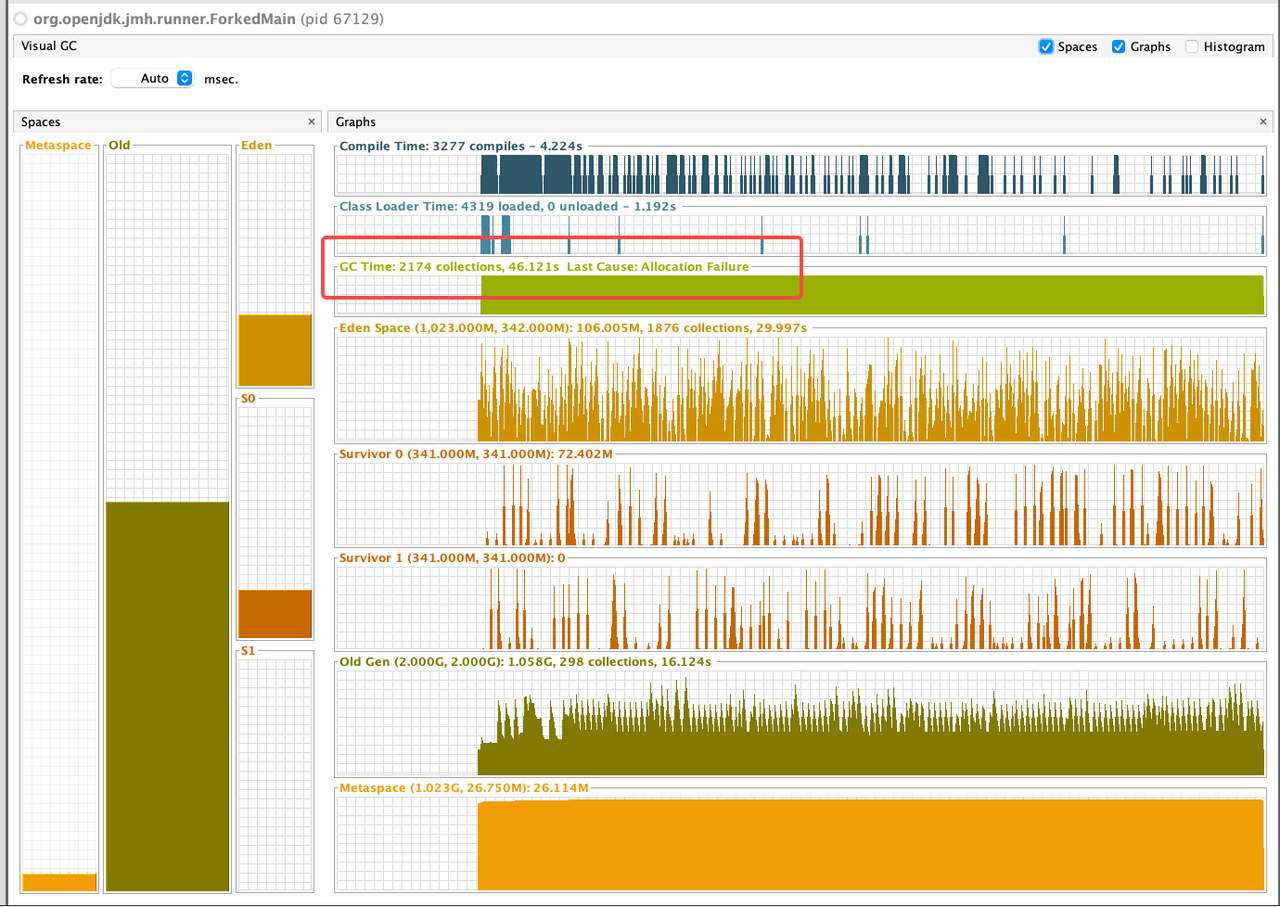Screen dimensions: 1280x907
Task: Click the S1 label in Spaces
Action: point(249,651)
